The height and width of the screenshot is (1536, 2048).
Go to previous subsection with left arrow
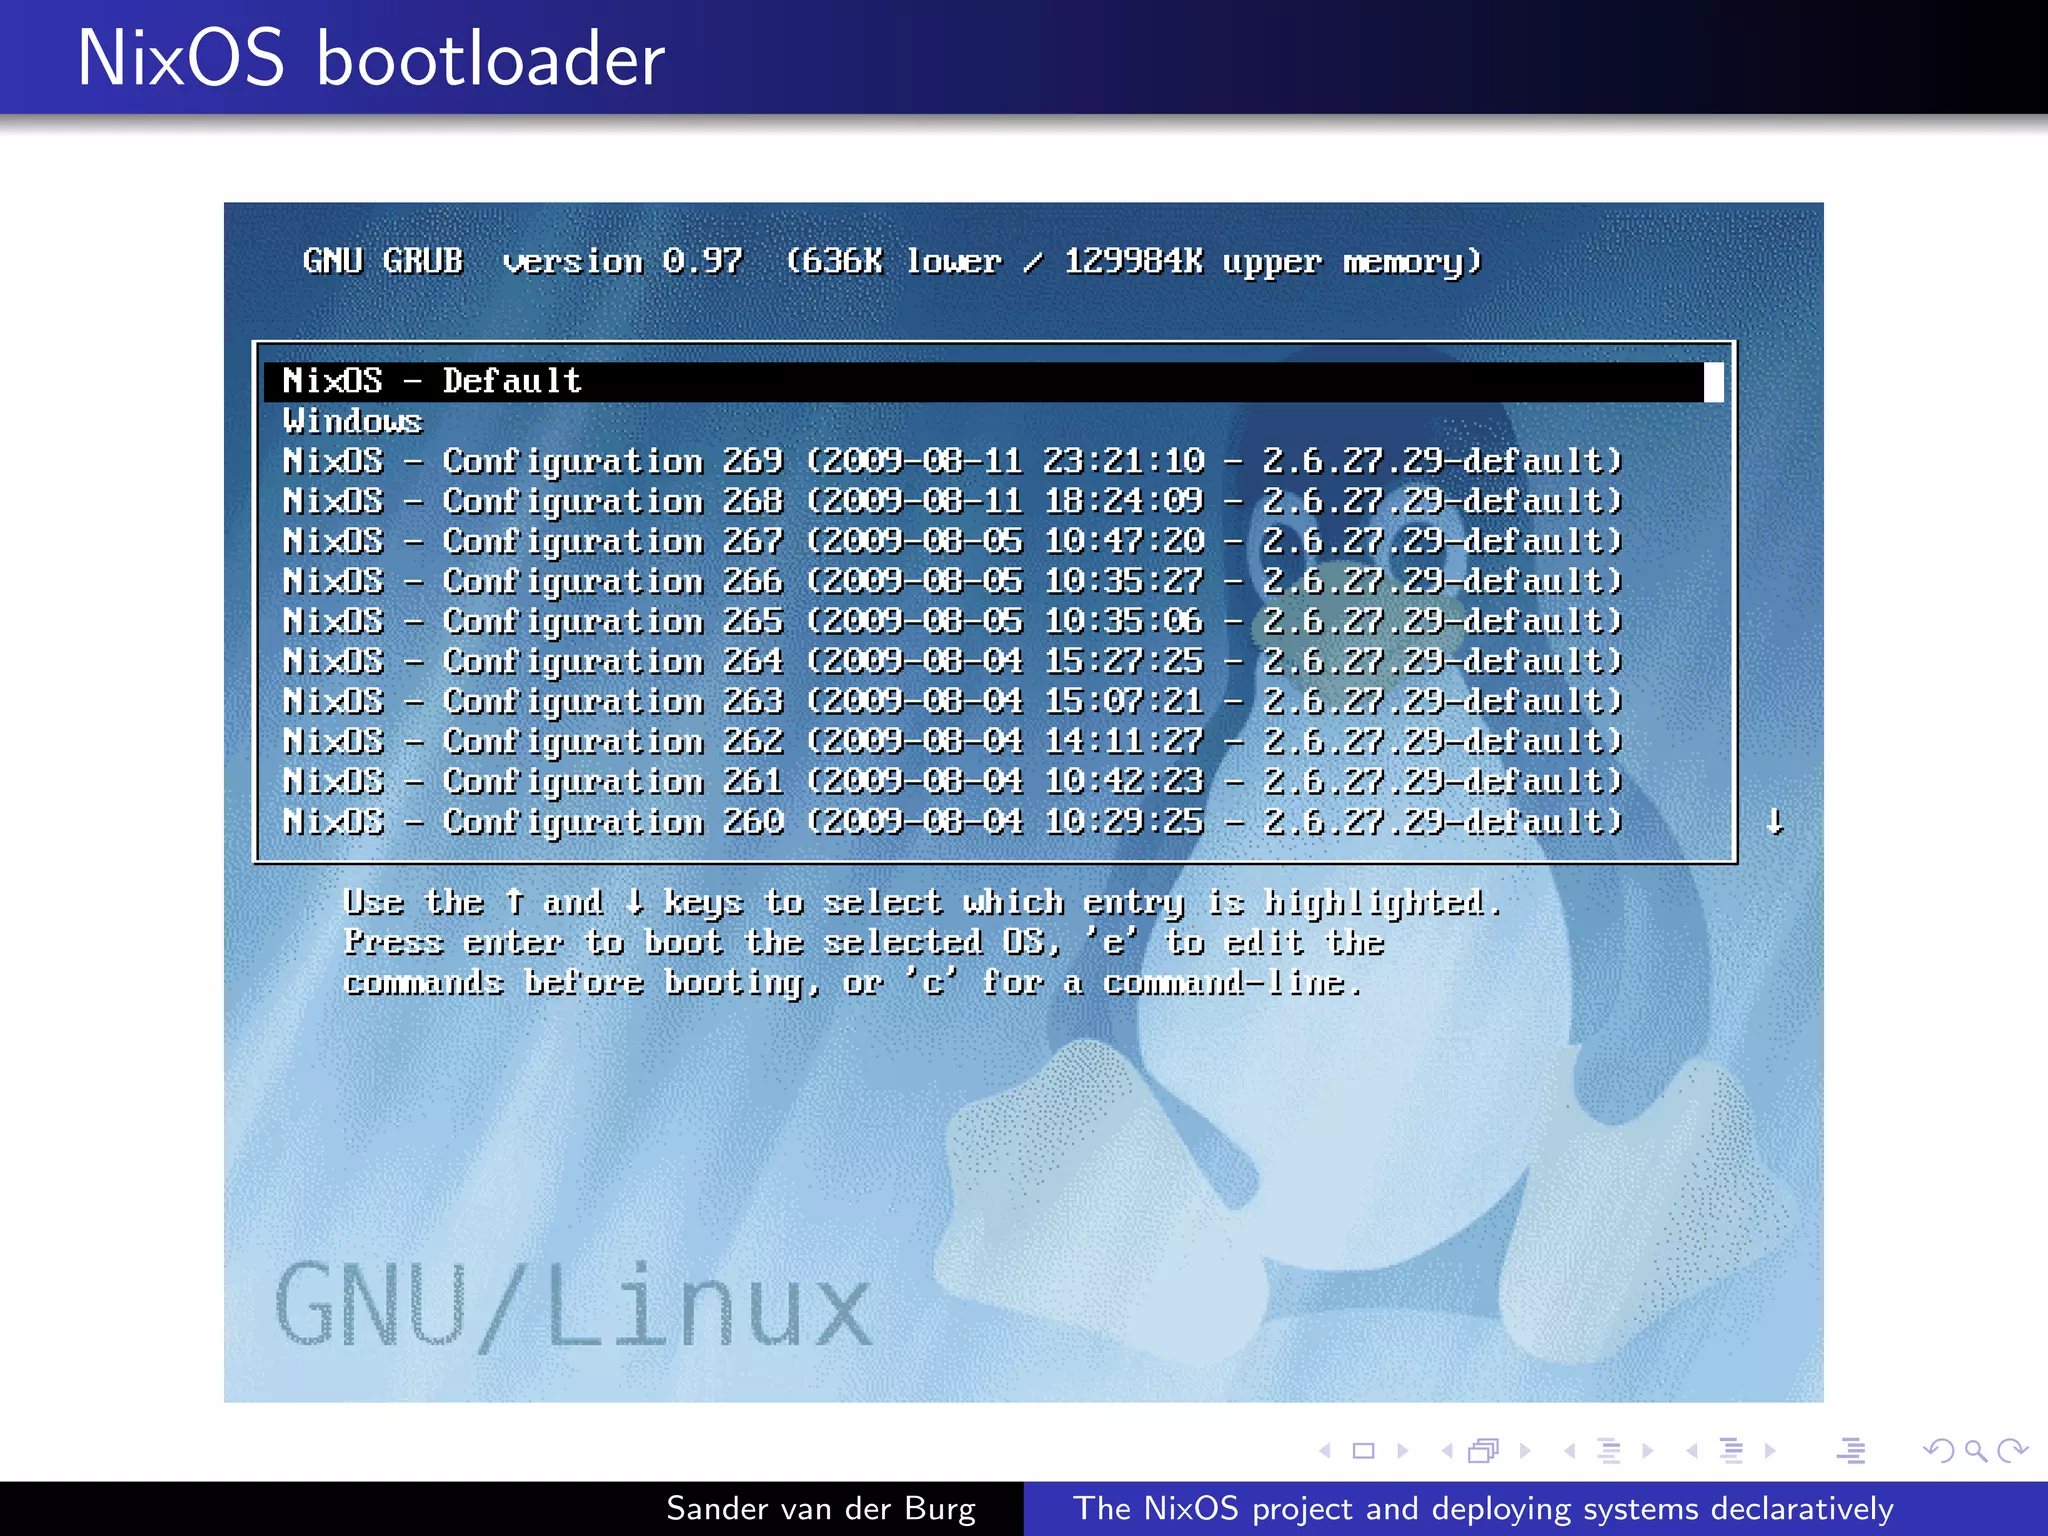click(x=1570, y=1450)
